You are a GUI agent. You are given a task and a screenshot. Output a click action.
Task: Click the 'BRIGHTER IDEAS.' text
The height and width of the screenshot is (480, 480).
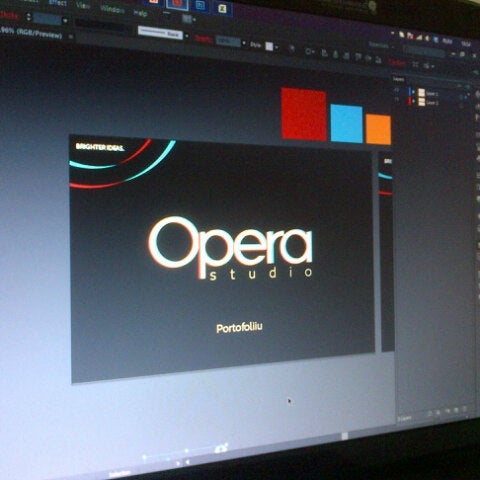[x=100, y=147]
